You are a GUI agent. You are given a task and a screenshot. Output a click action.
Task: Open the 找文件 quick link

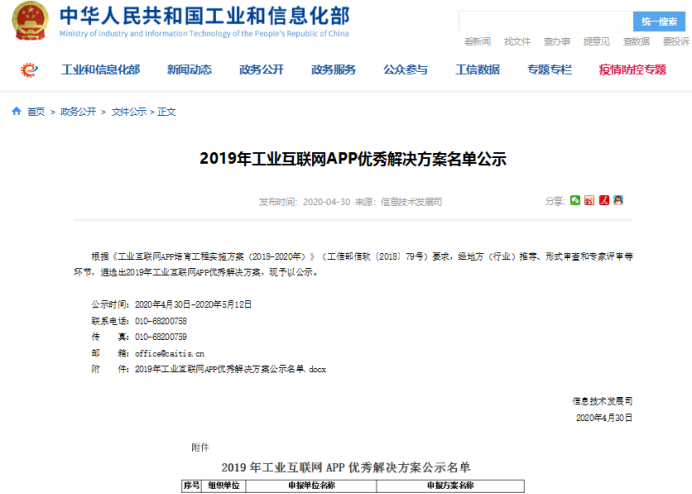(x=517, y=41)
